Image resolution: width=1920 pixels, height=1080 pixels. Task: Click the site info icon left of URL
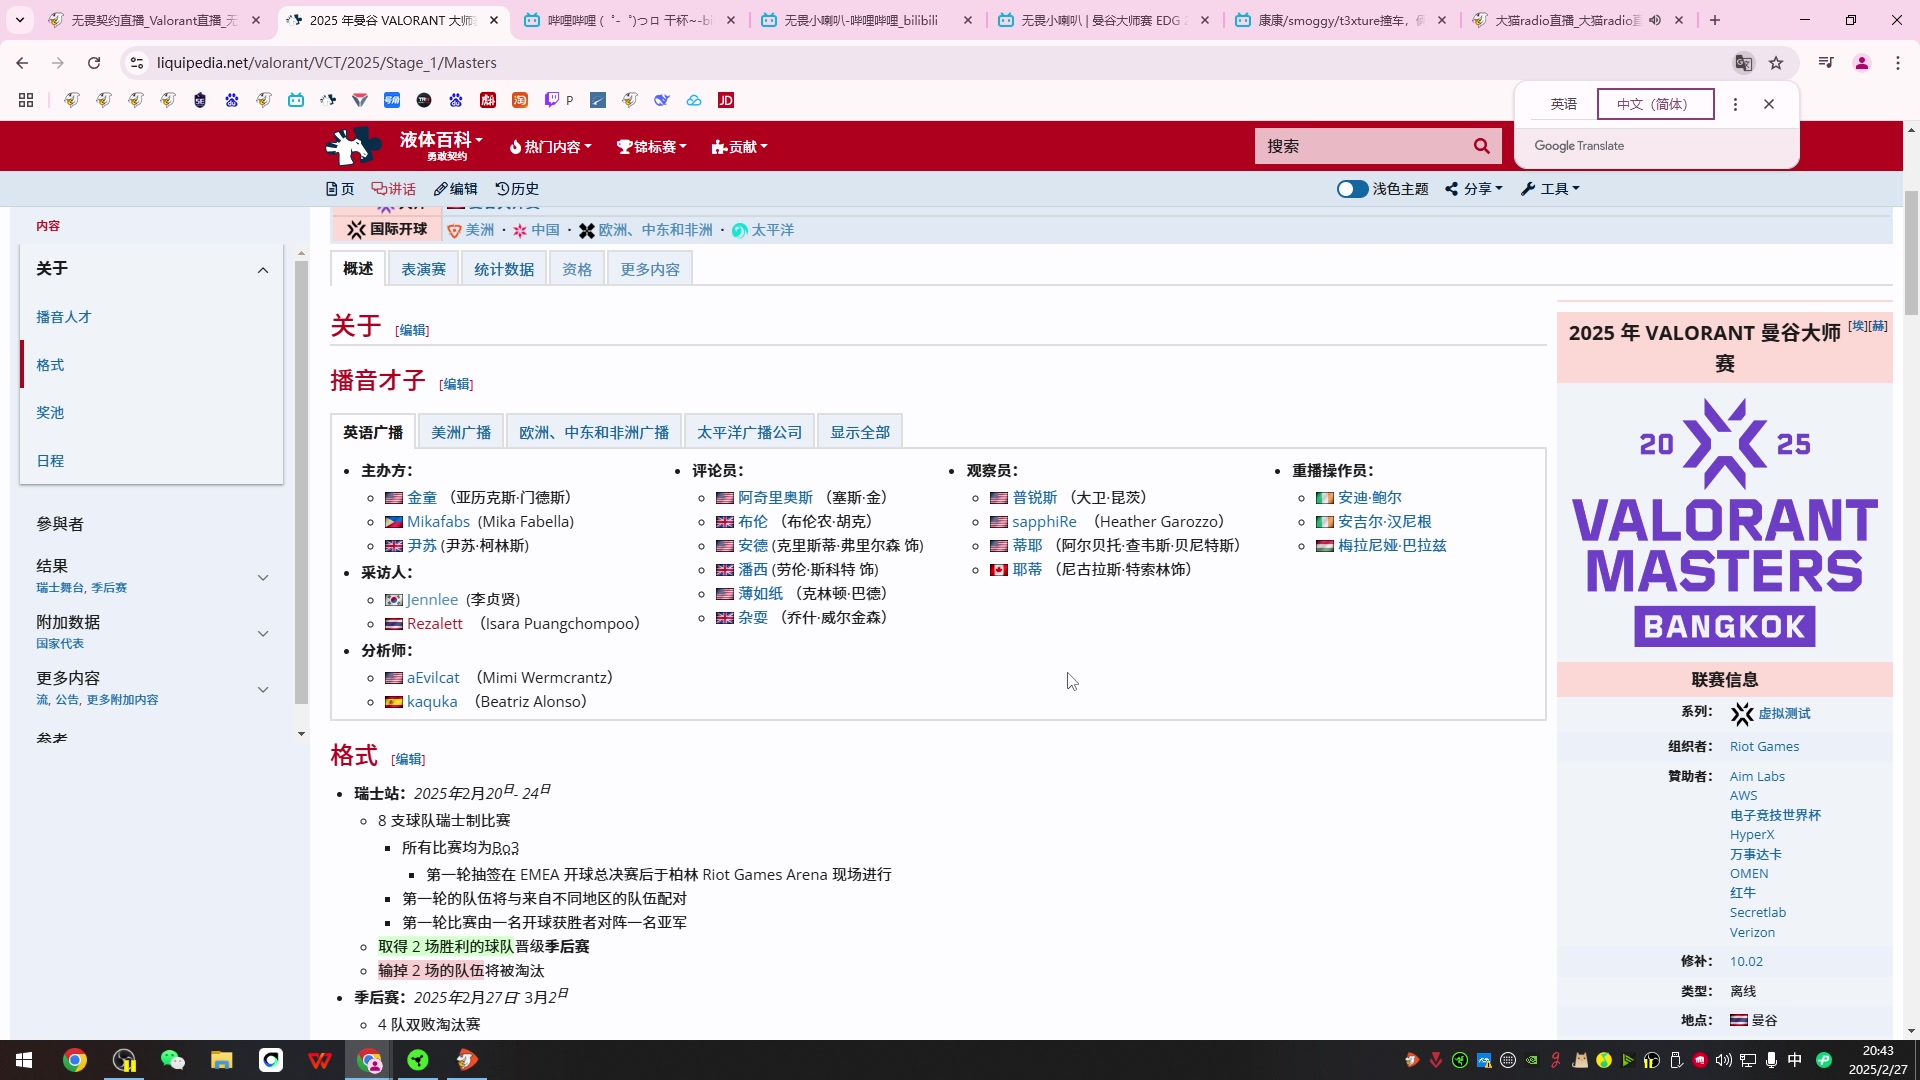point(137,63)
